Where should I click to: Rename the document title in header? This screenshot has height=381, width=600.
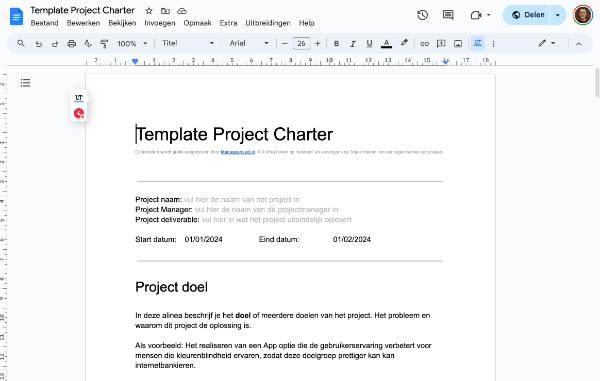[x=82, y=10]
